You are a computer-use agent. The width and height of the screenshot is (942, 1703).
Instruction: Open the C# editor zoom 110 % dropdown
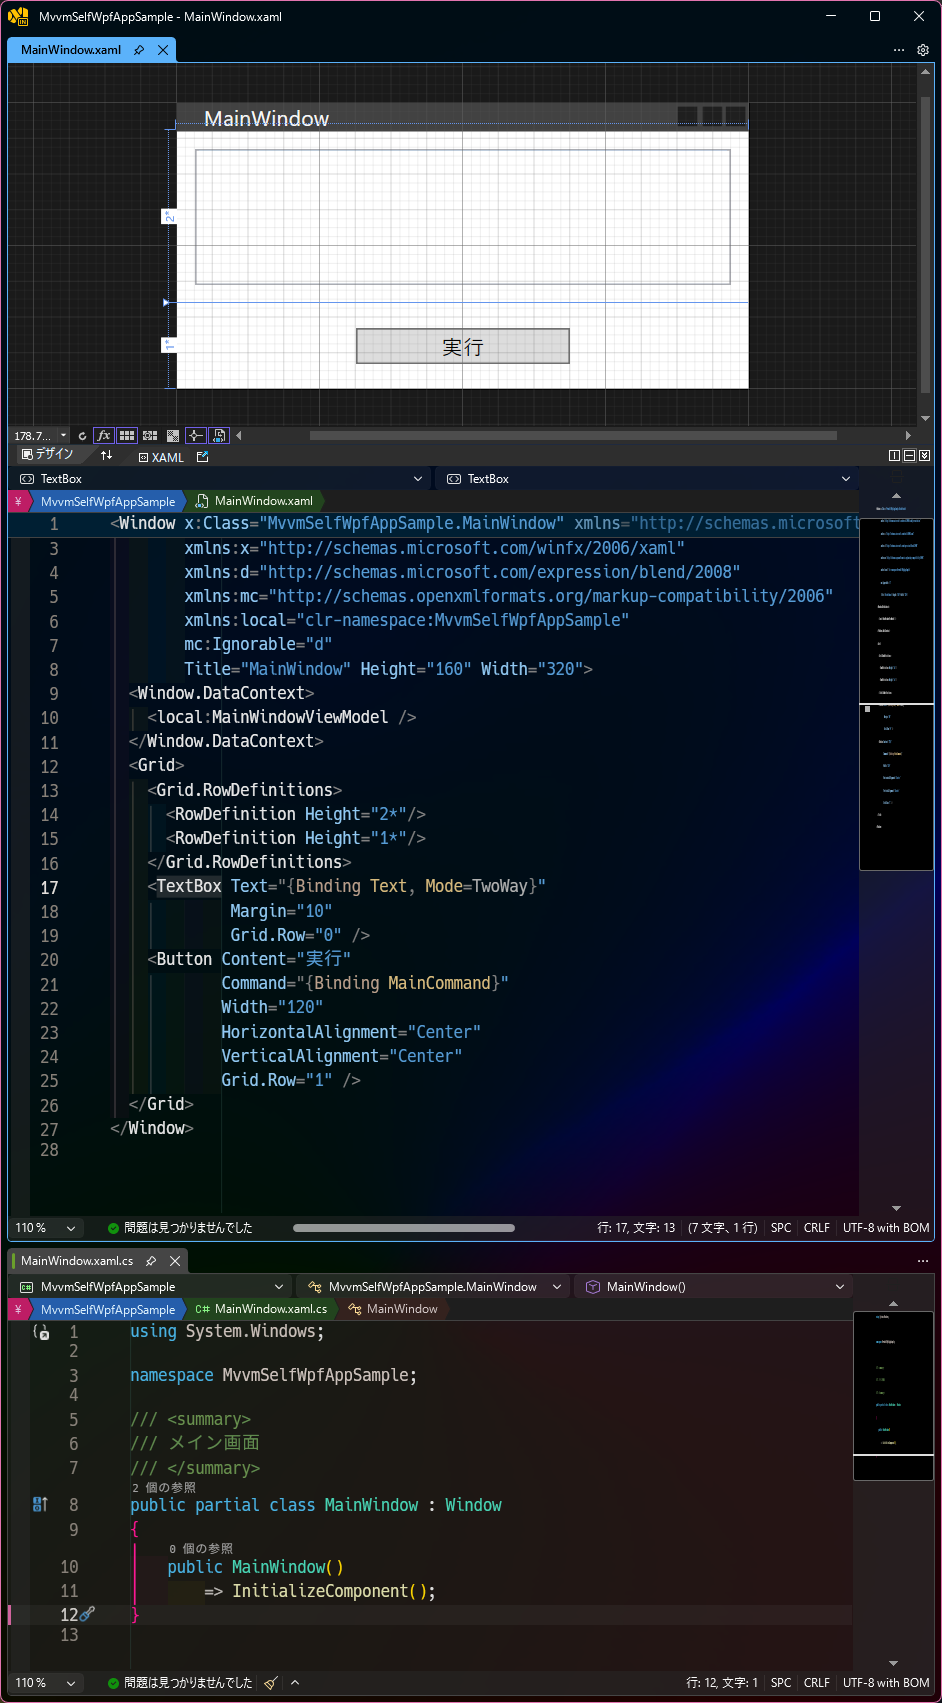45,1683
